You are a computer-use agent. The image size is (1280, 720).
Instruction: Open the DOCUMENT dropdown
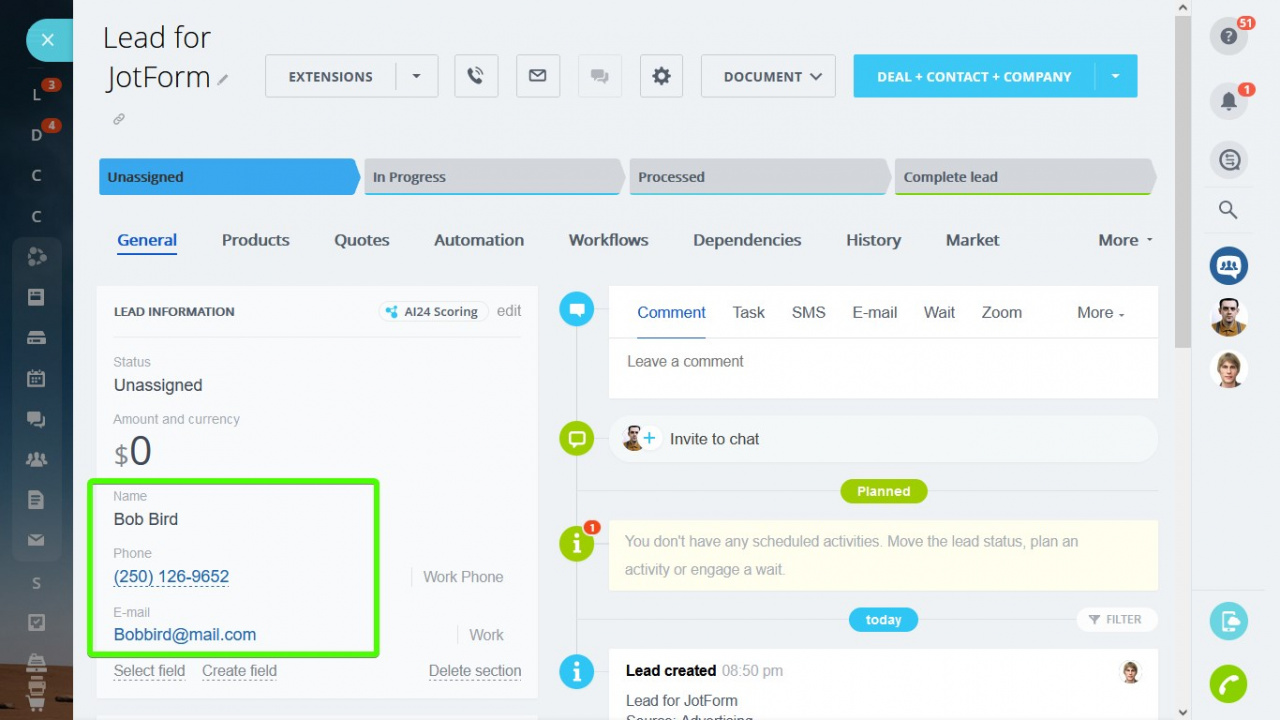pyautogui.click(x=768, y=76)
